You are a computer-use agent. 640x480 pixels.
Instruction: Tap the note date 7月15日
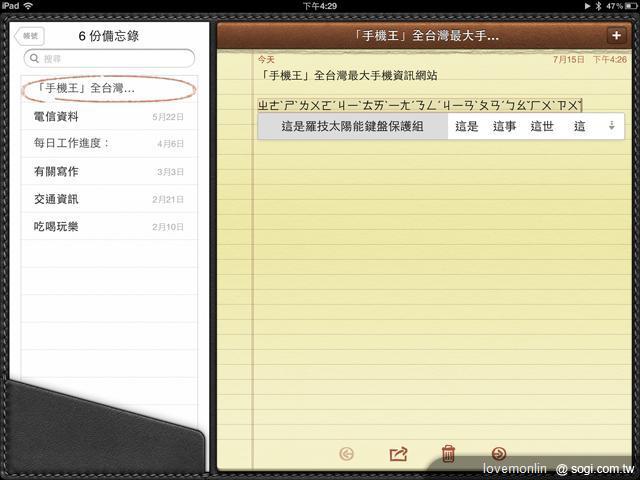569,60
